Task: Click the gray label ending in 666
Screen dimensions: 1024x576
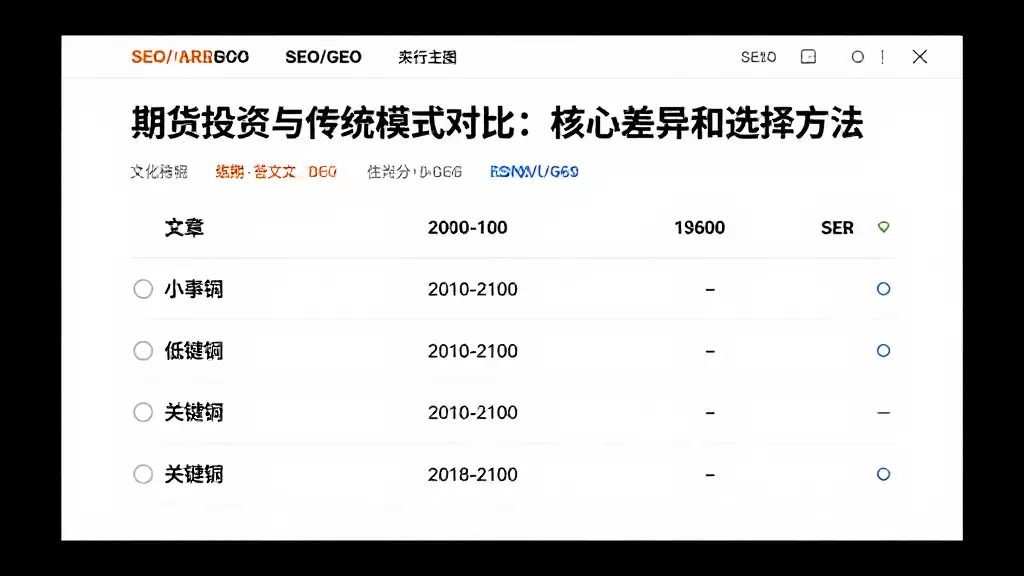Action: tap(414, 172)
